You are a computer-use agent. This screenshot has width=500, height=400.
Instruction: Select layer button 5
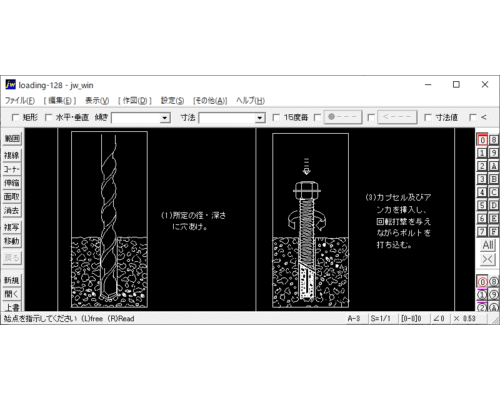(482, 205)
